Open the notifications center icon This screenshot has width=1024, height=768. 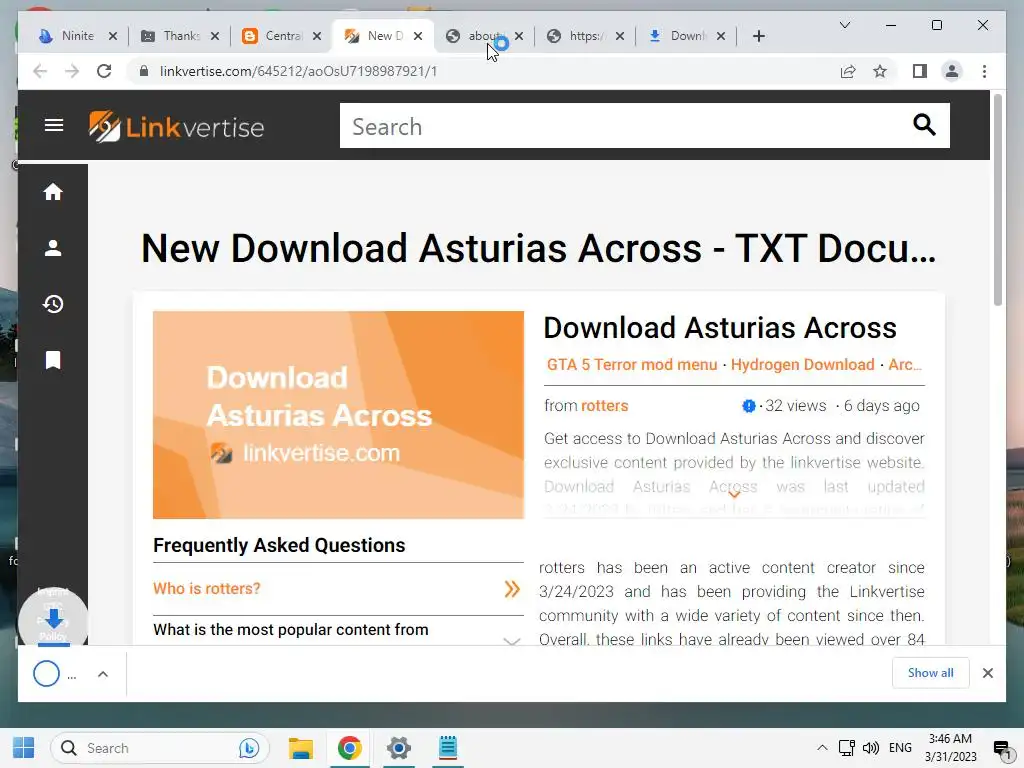(x=1002, y=749)
